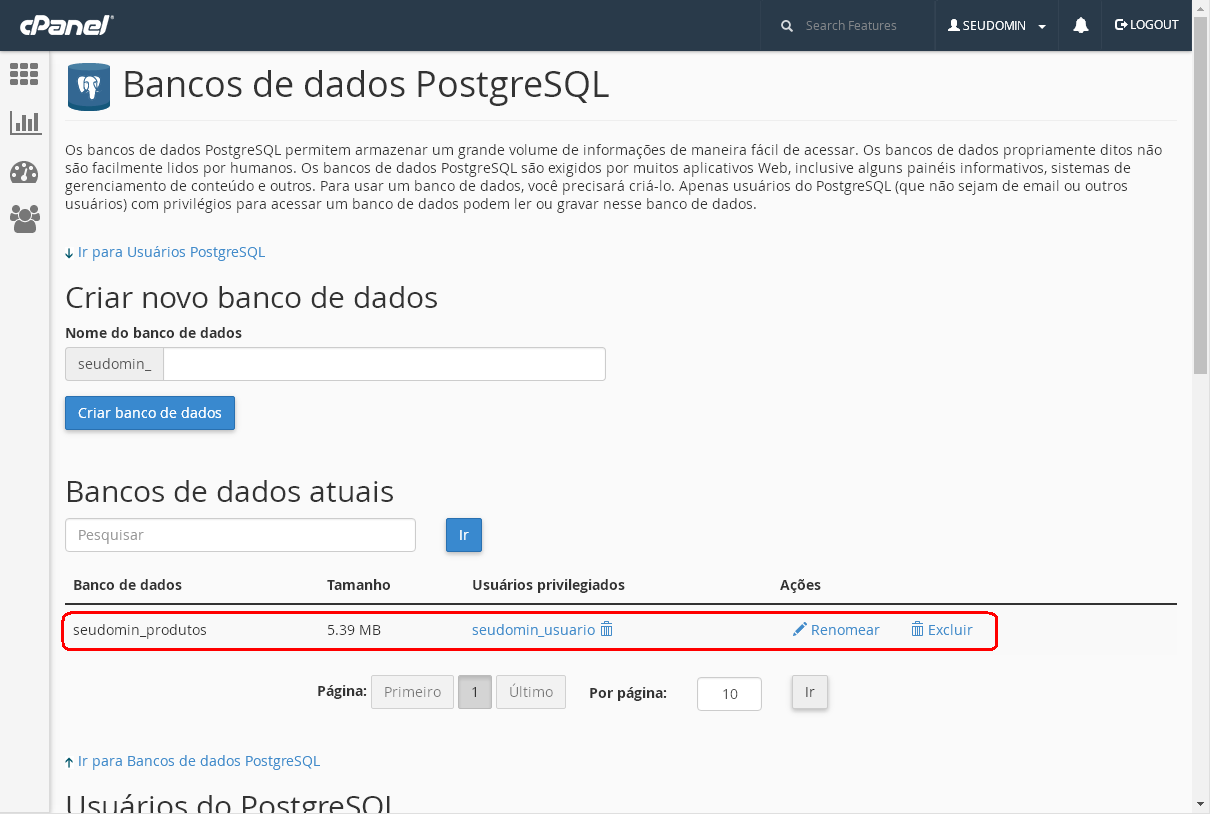Open the notifications bell
The width and height of the screenshot is (1210, 814).
pos(1081,26)
